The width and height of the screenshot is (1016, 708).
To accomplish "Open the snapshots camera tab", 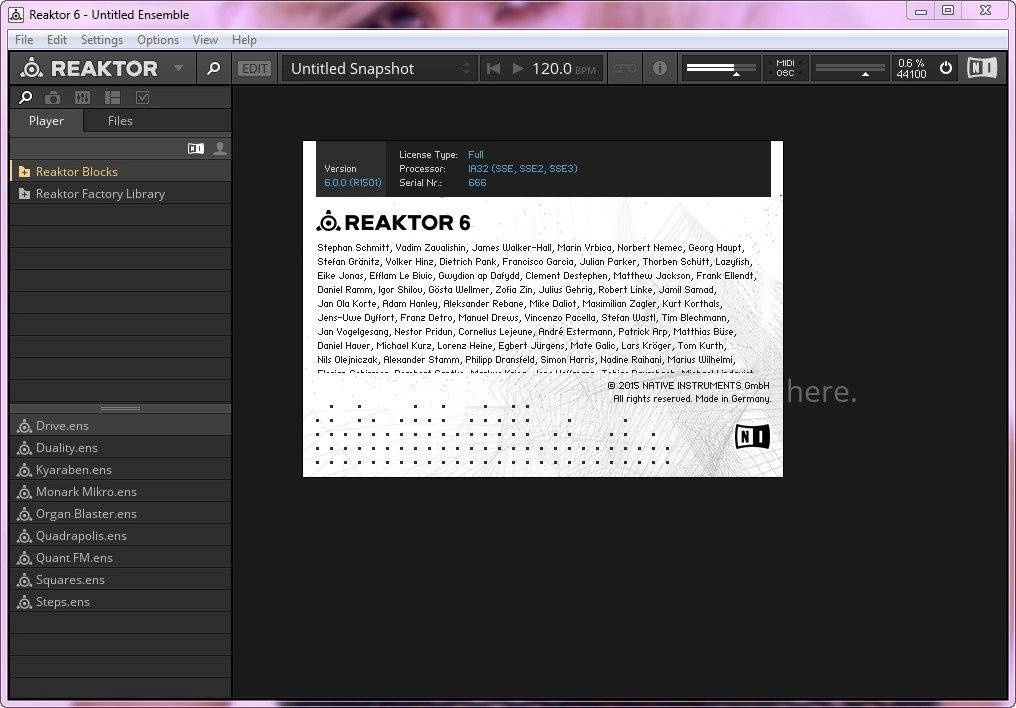I will [x=52, y=98].
